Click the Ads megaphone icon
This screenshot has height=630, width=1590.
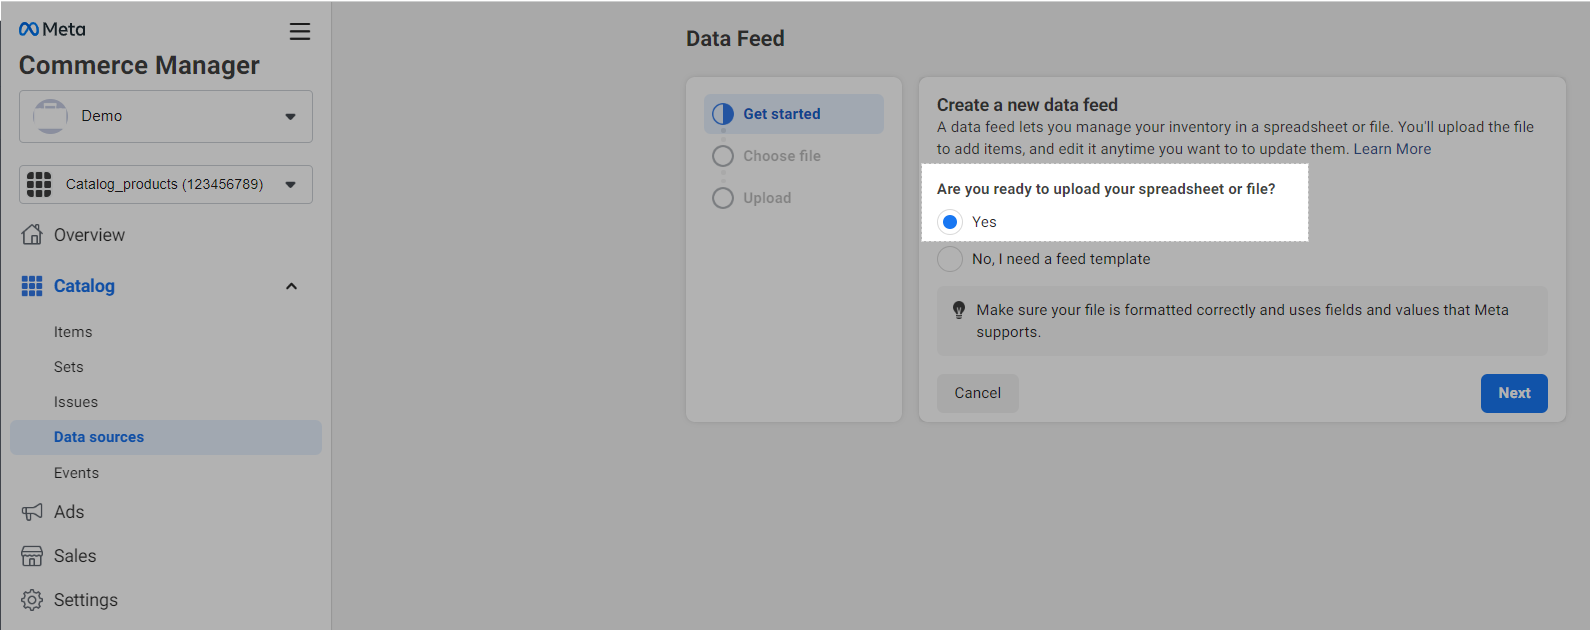[32, 512]
